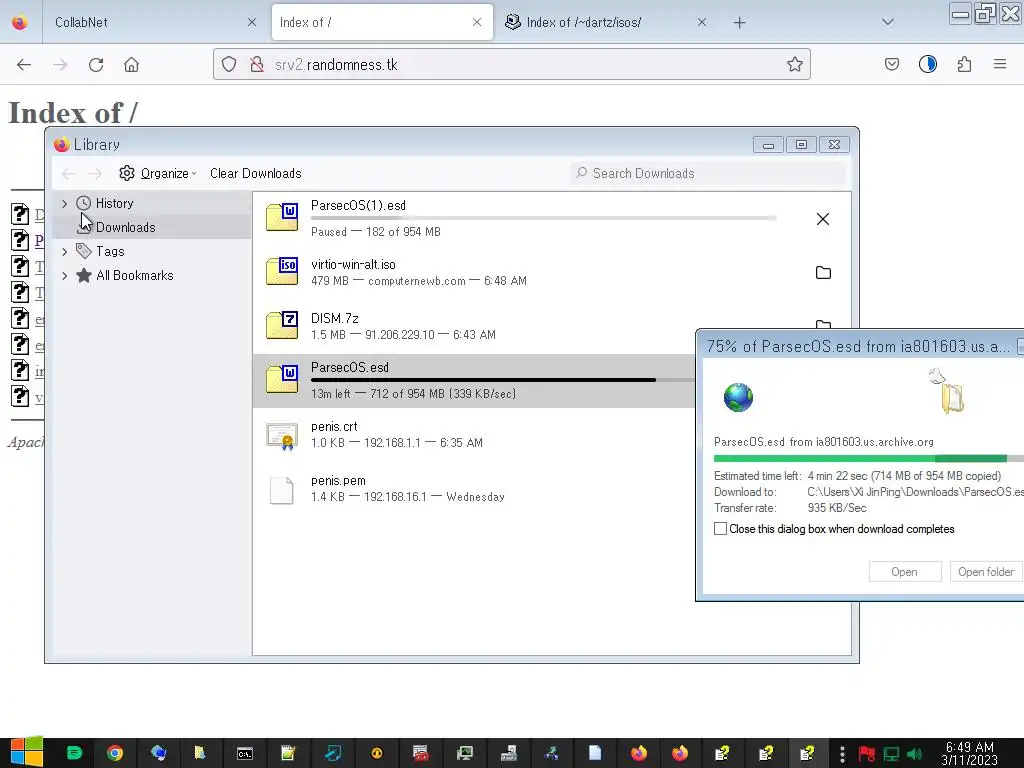Expand the History tree node
The width and height of the screenshot is (1024, 768).
64,204
